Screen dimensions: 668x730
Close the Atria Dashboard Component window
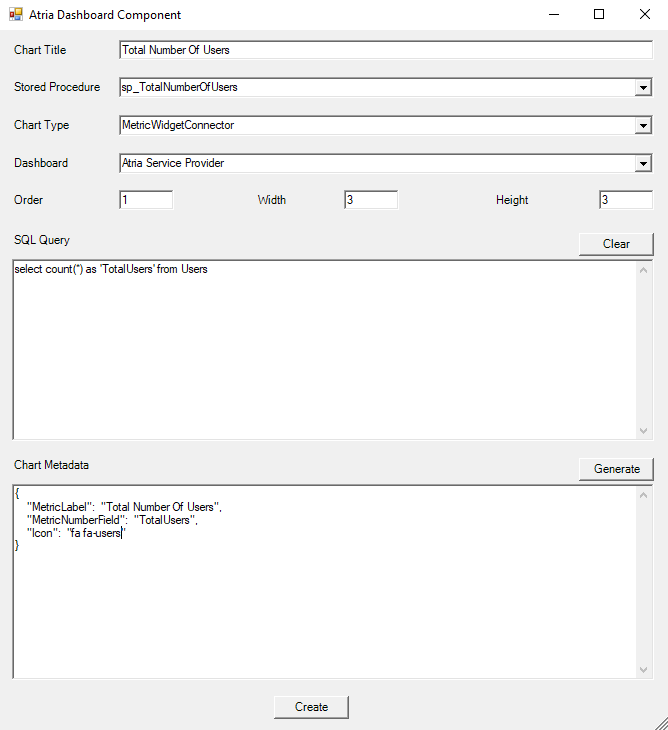coord(645,14)
